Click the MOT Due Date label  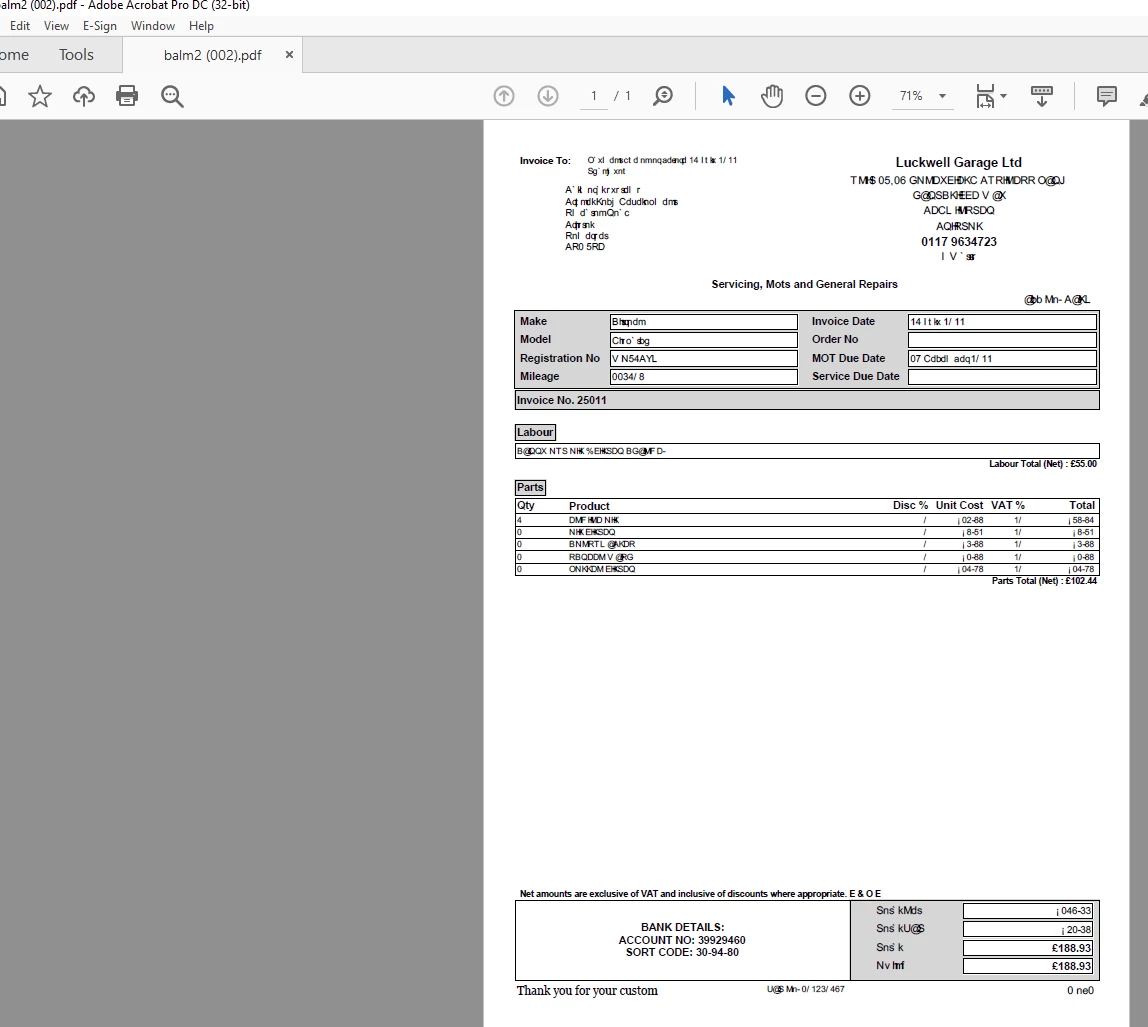(848, 359)
